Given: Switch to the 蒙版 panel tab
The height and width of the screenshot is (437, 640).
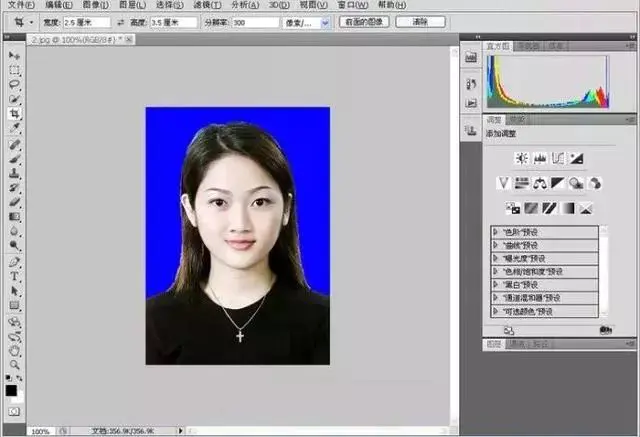Looking at the screenshot, I should [516, 119].
